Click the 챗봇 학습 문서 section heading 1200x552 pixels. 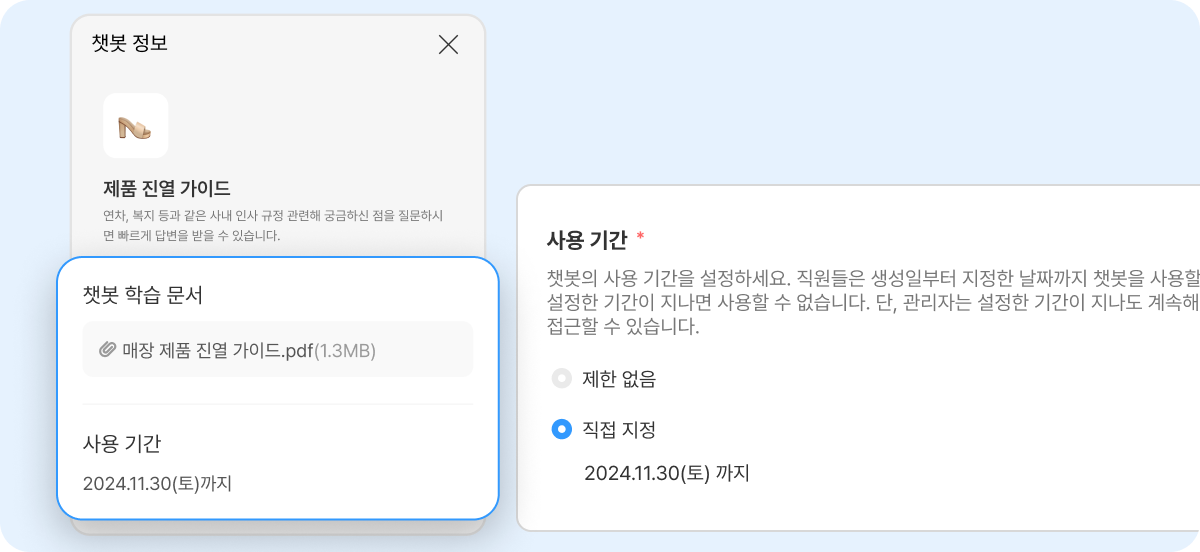pyautogui.click(x=143, y=295)
